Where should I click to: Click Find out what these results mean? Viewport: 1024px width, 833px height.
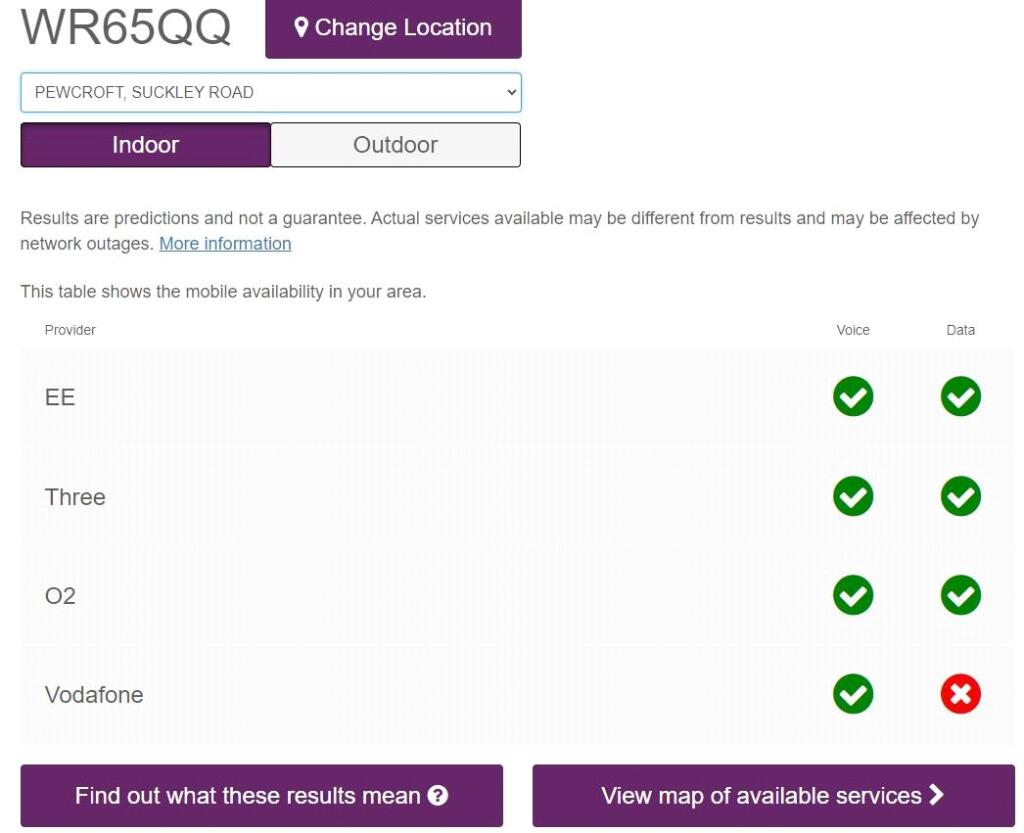(x=261, y=796)
